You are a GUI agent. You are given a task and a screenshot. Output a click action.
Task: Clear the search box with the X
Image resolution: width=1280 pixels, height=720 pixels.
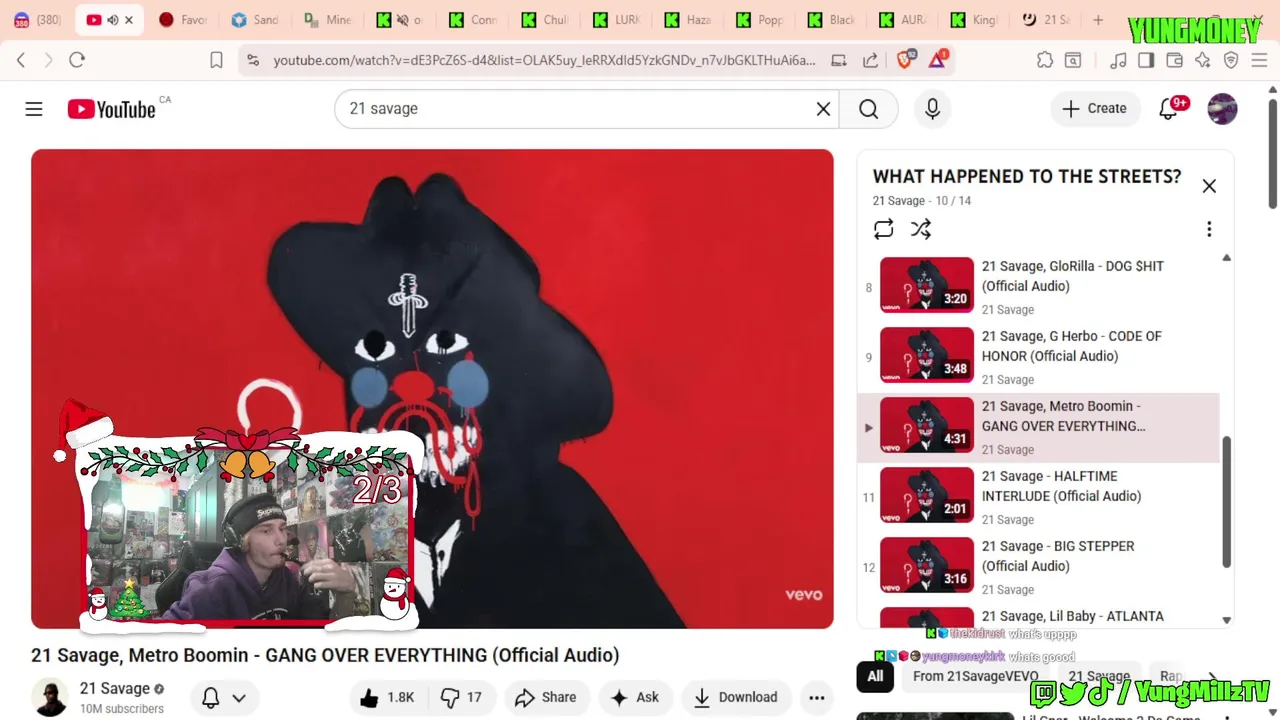(823, 109)
